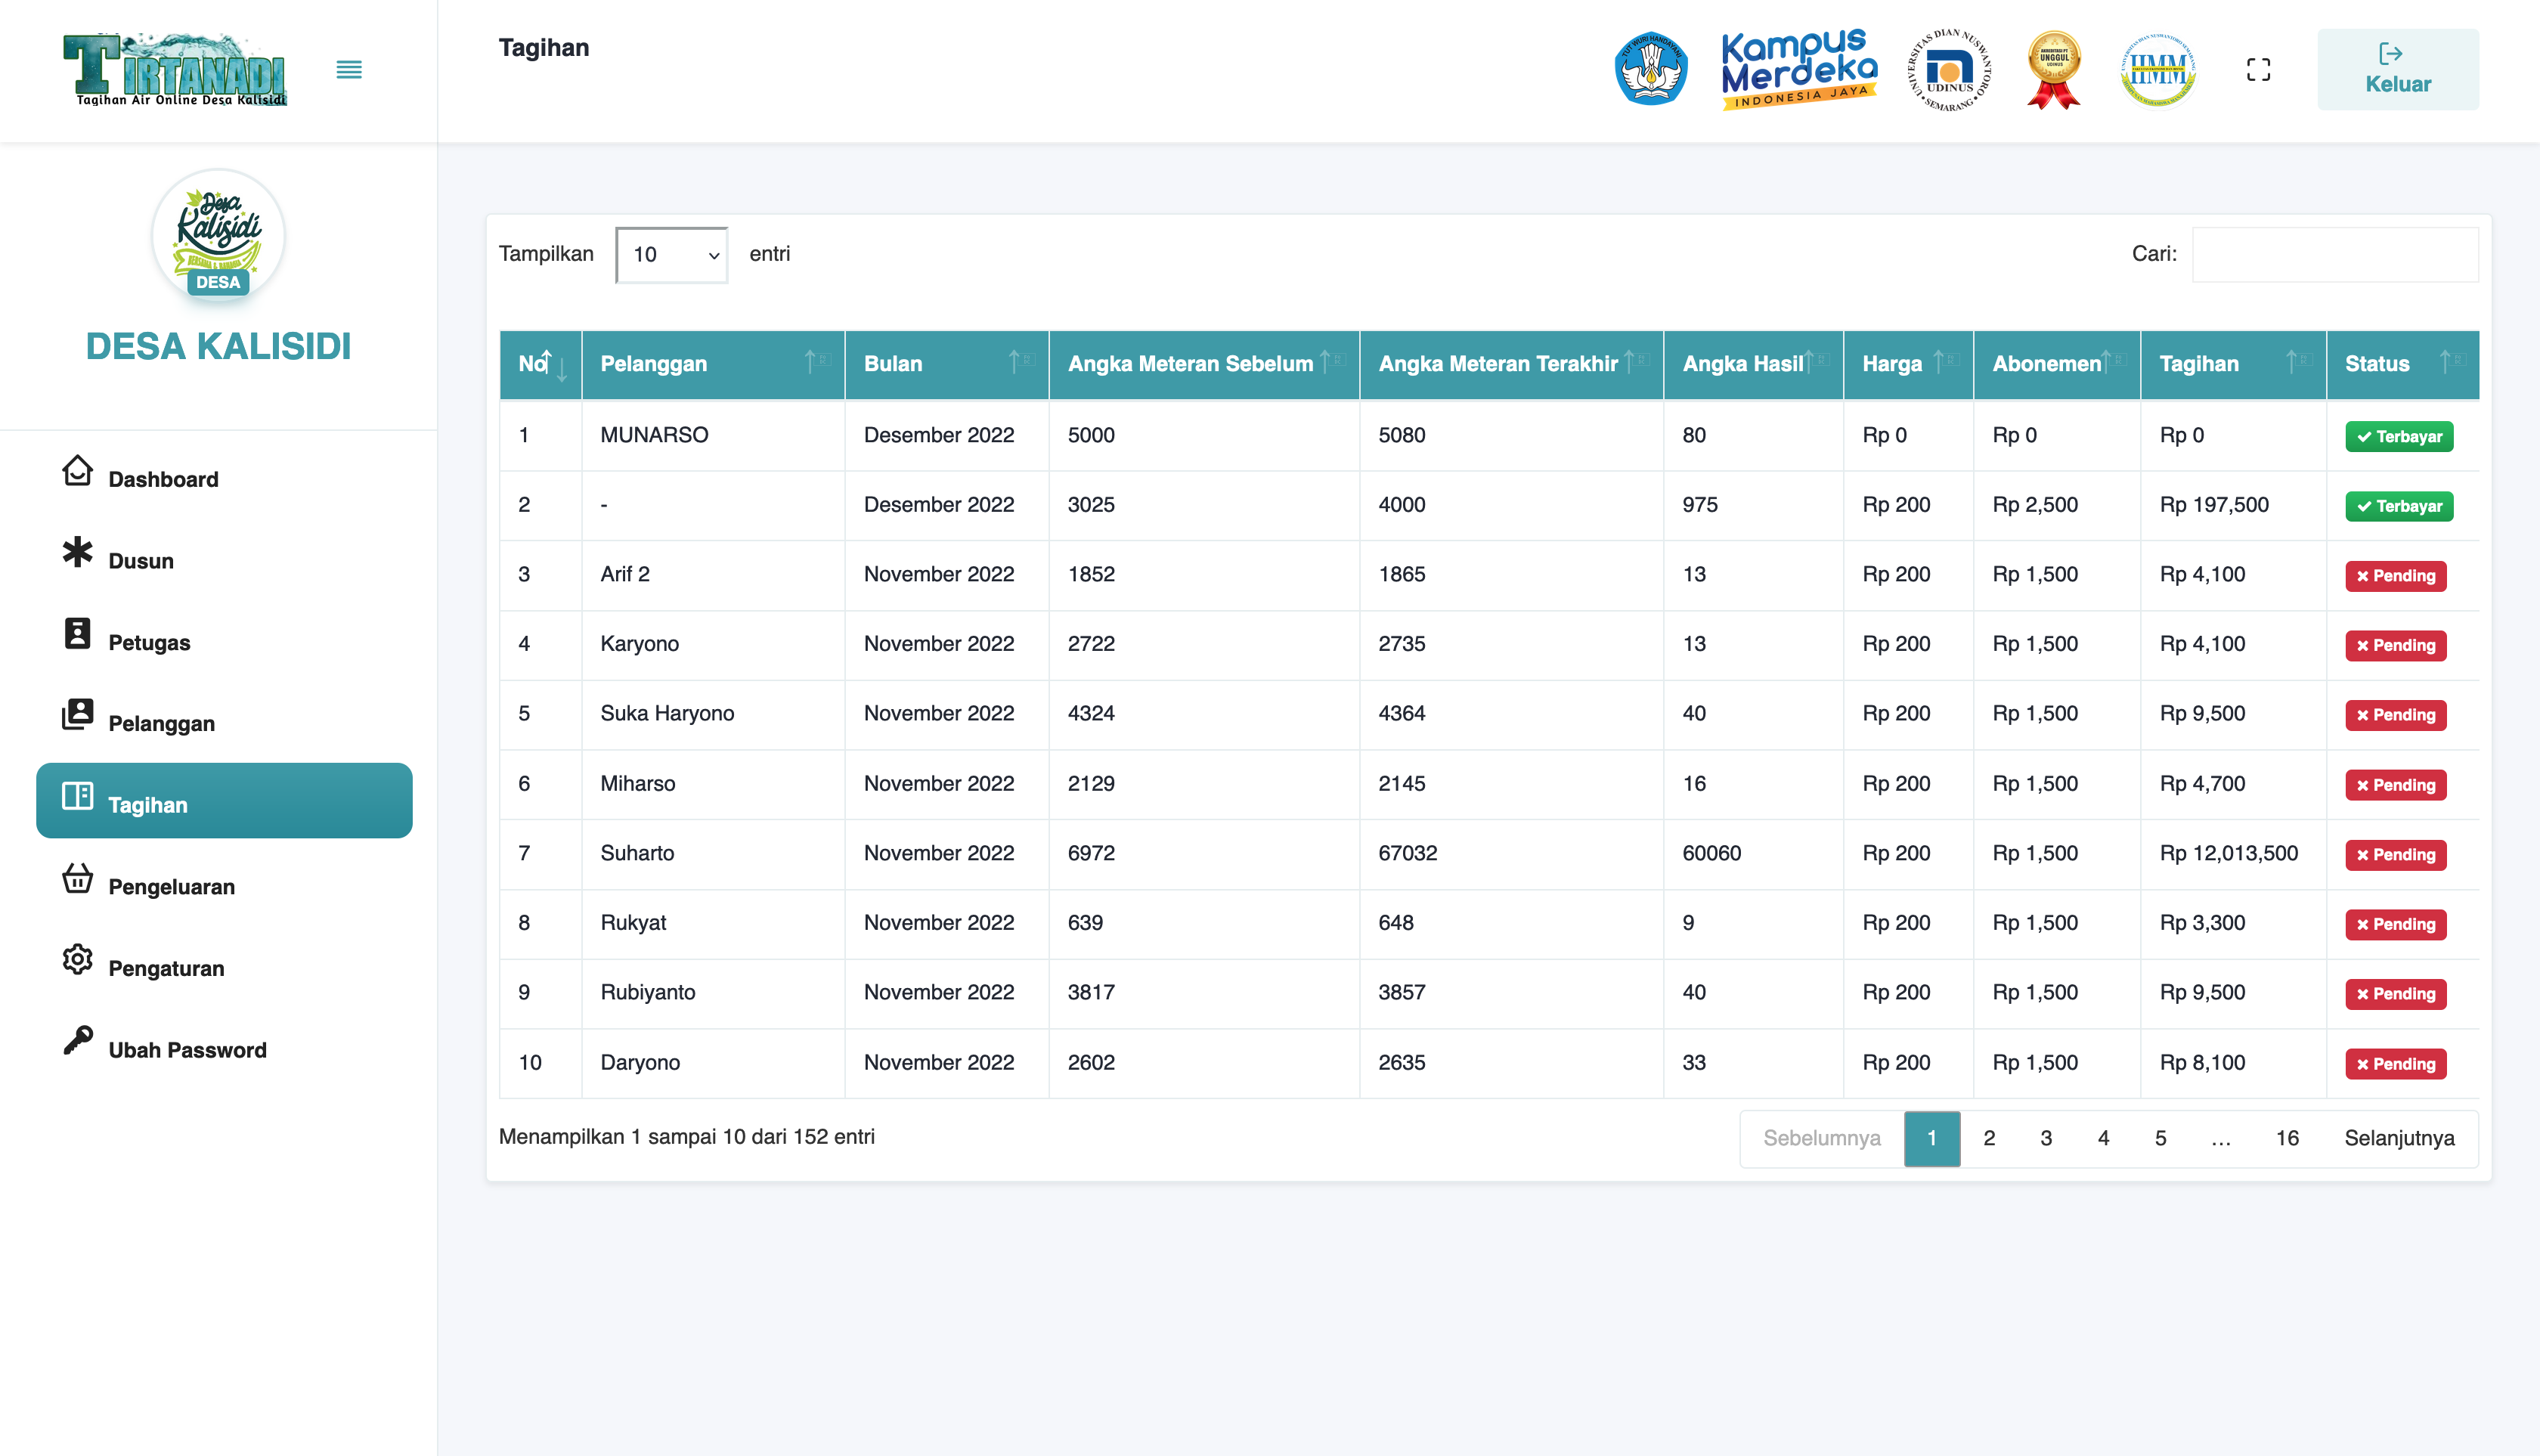Click Pending badge for Rubiyanto
The width and height of the screenshot is (2540, 1456).
pos(2395,994)
